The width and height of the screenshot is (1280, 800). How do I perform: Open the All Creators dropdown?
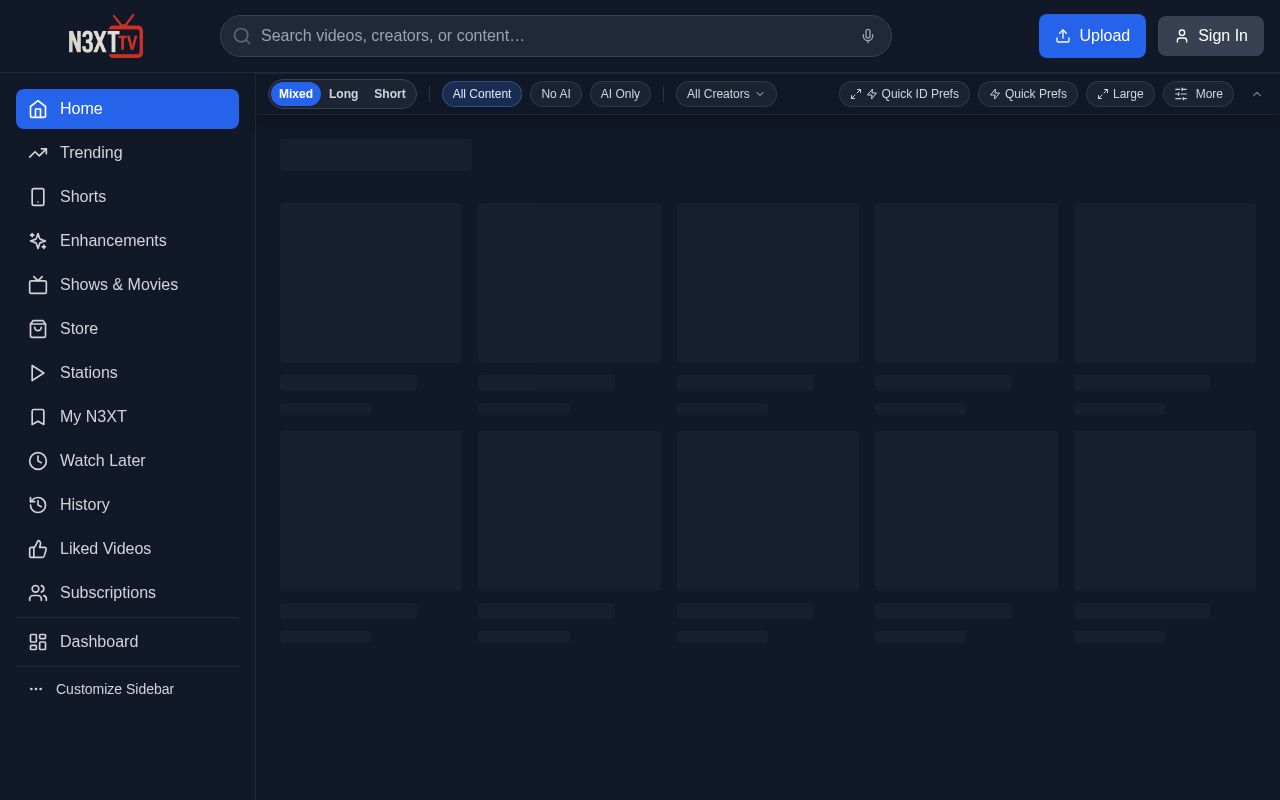(x=726, y=94)
